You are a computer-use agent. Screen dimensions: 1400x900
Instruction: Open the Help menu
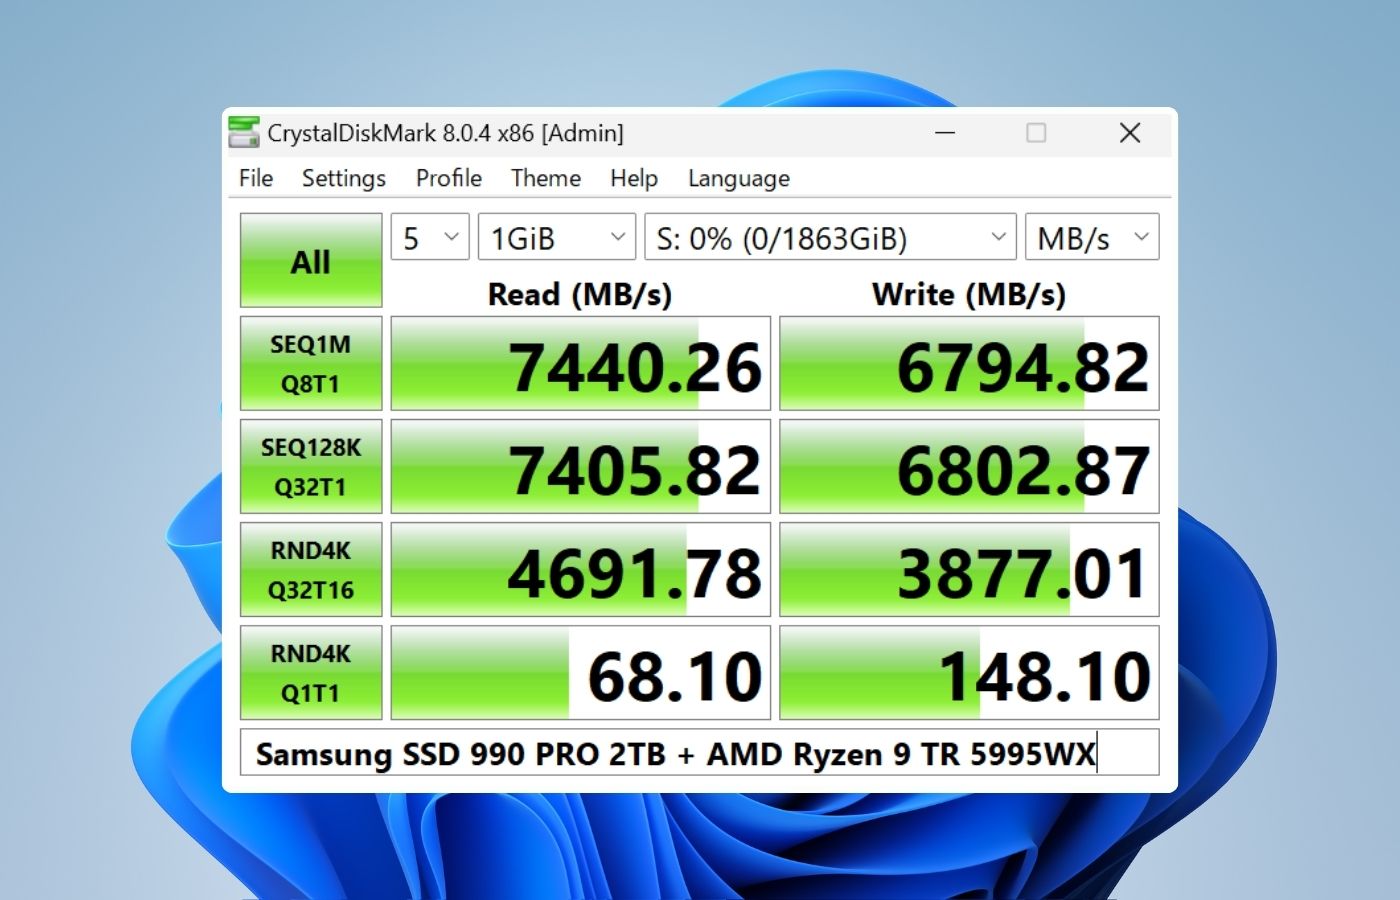[634, 178]
